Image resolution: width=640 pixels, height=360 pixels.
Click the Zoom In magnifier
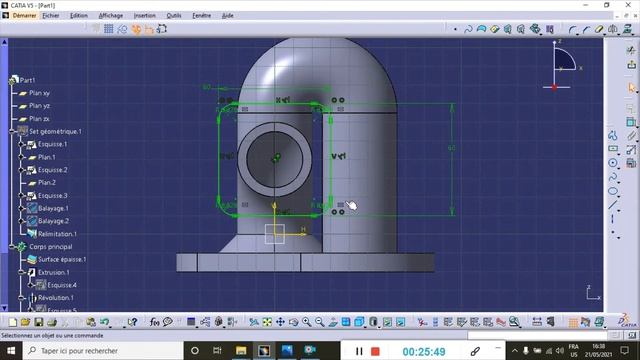307,322
